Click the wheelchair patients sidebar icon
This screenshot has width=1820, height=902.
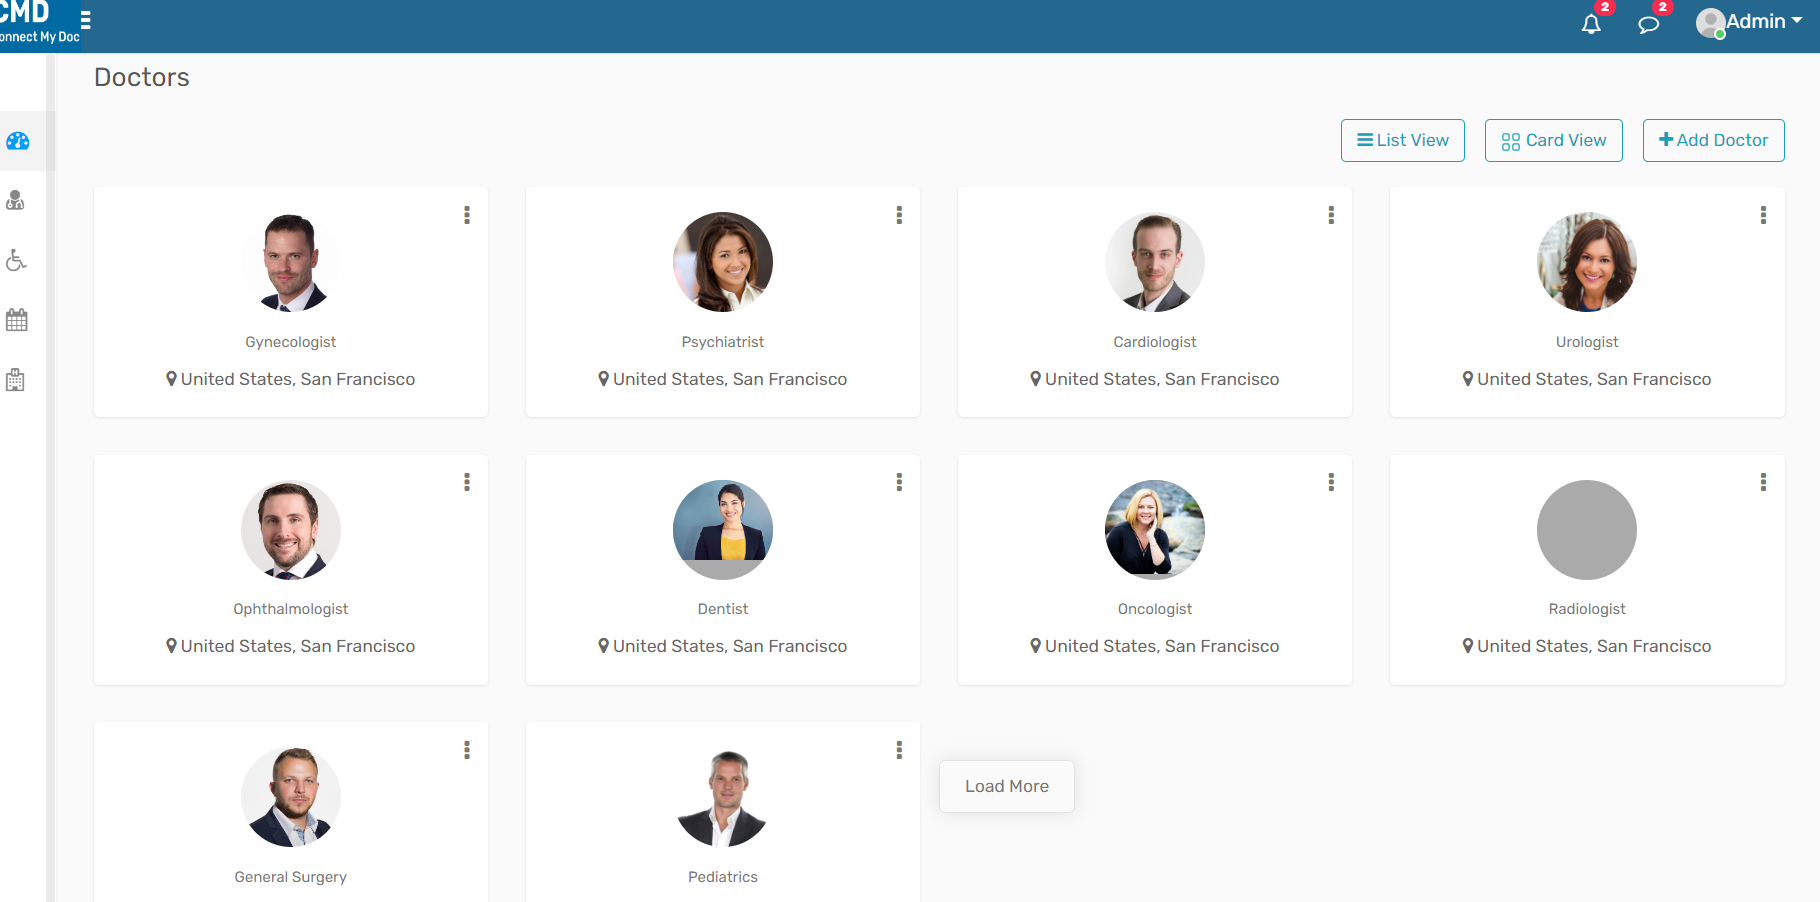[x=16, y=260]
